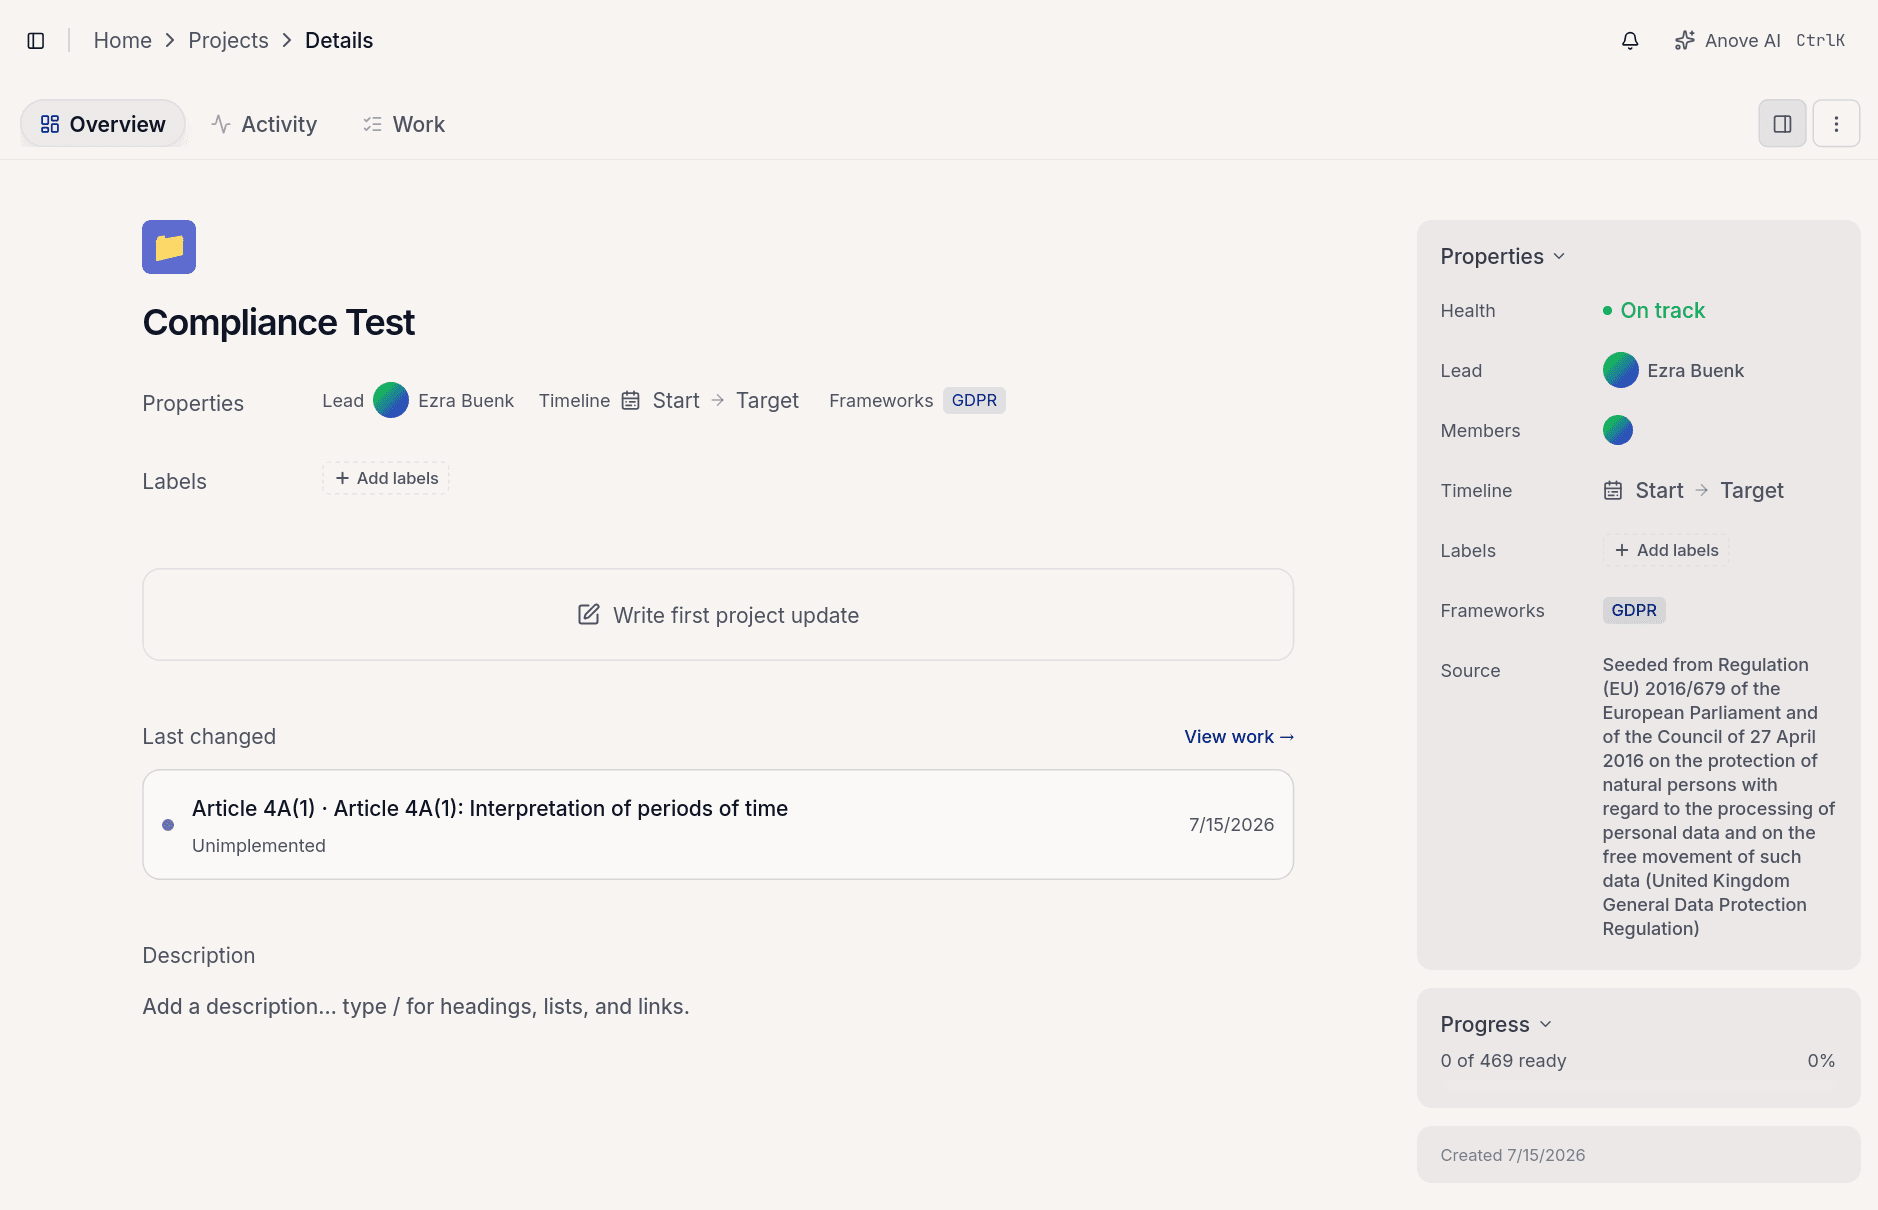Screen dimensions: 1878x1210
Task: Set Start date in main properties
Action: click(676, 401)
